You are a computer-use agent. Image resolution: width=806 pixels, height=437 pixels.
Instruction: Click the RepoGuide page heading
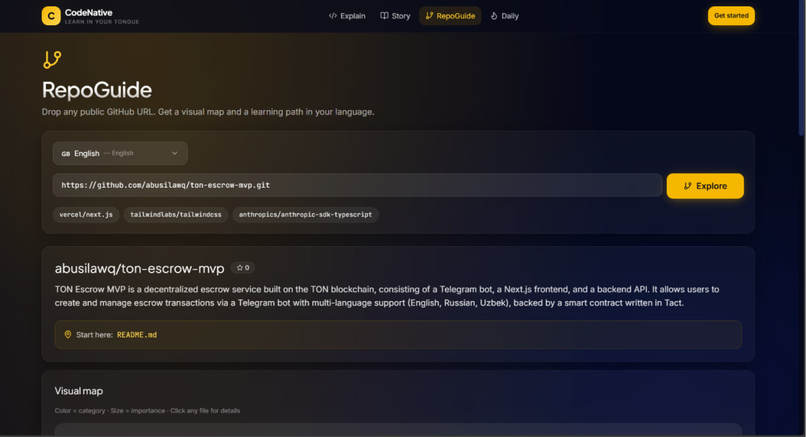97,90
